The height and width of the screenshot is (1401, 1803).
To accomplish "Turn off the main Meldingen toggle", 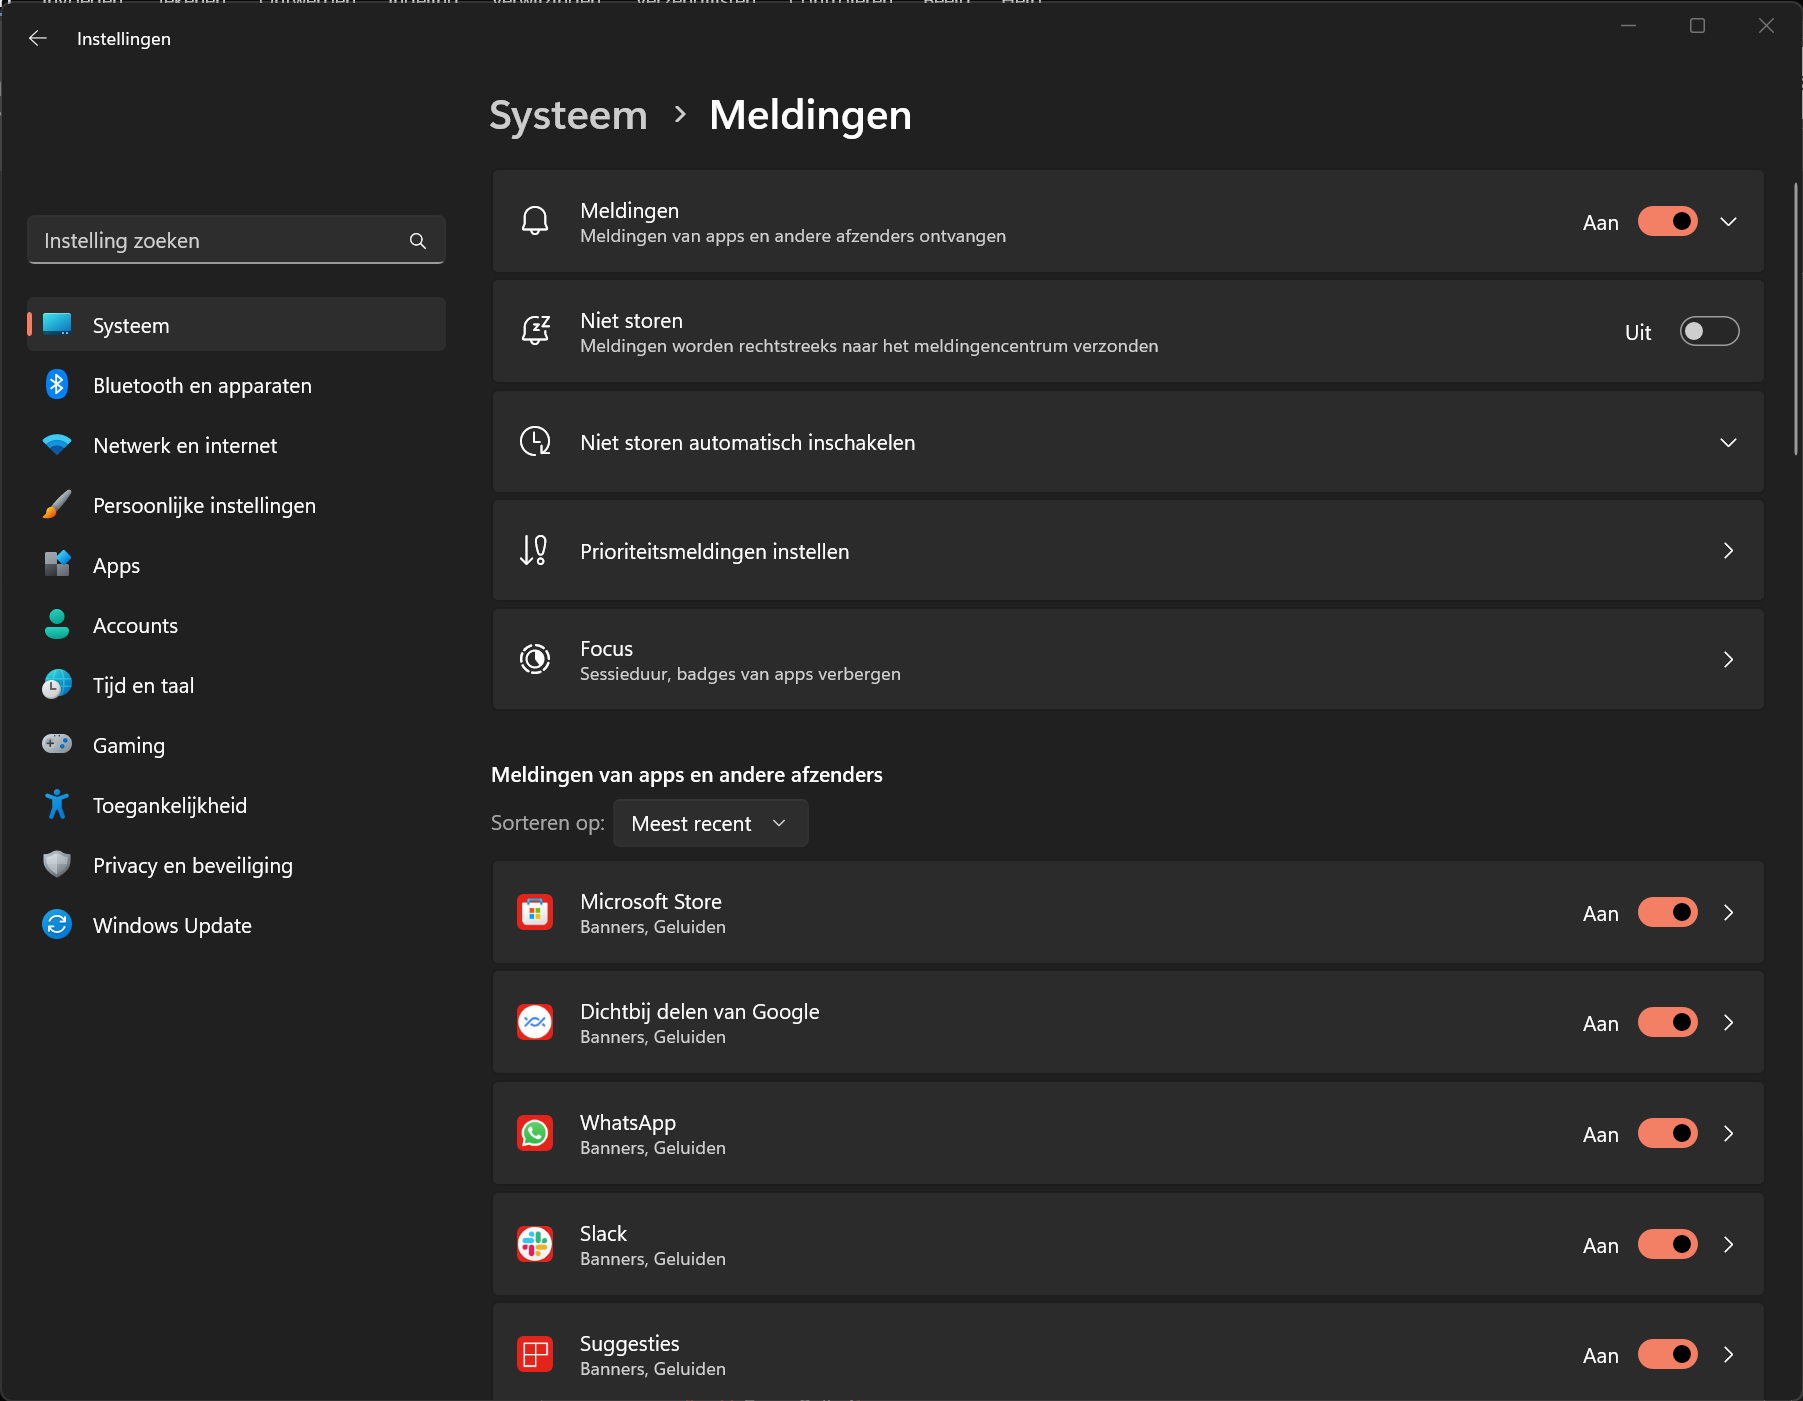I will pyautogui.click(x=1667, y=221).
